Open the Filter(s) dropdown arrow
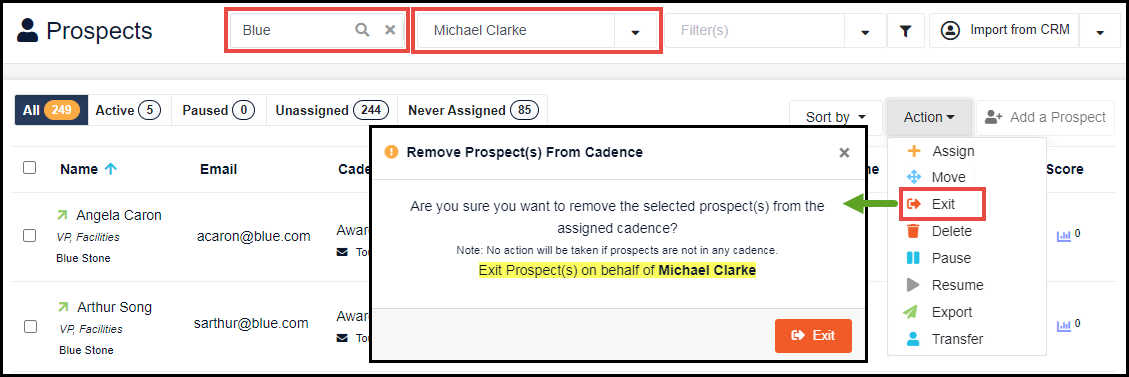The width and height of the screenshot is (1129, 377). [865, 32]
